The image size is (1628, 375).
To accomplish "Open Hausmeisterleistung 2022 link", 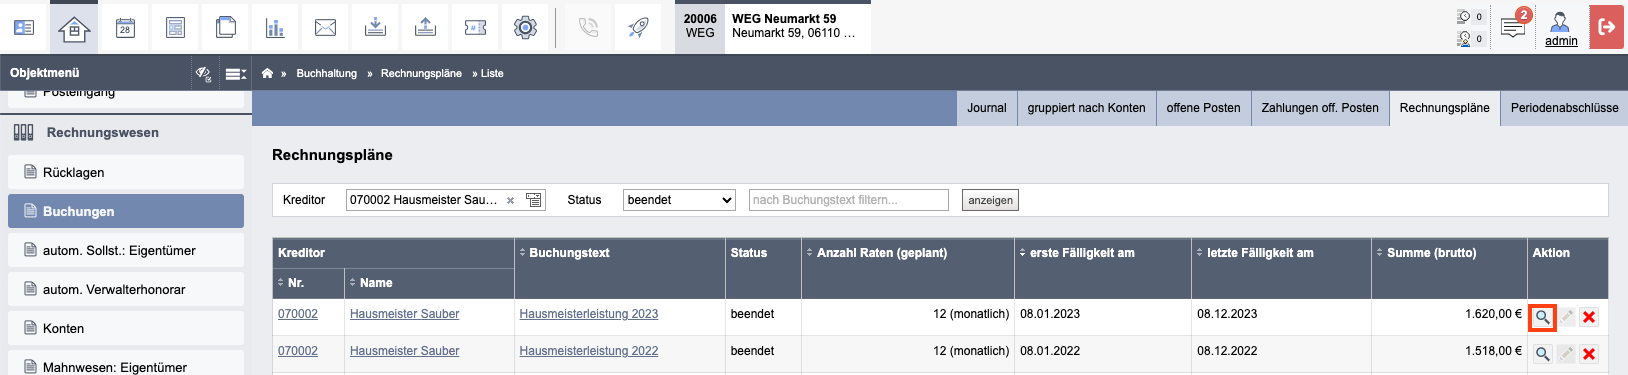I will pos(589,351).
